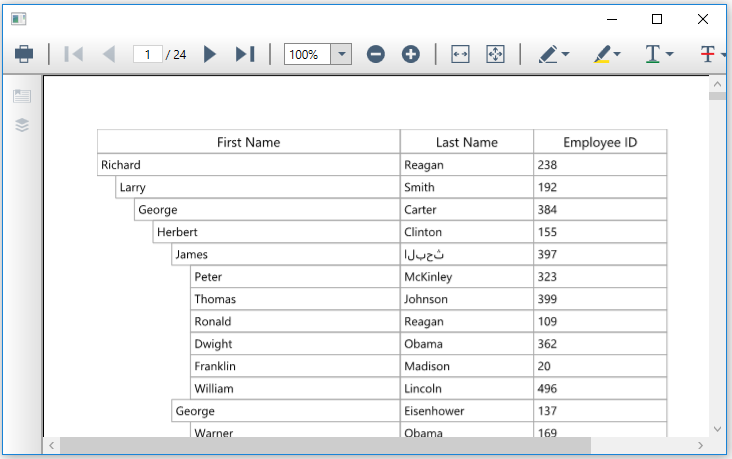Click the Employee ID column header
Image resolution: width=732 pixels, height=459 pixels.
click(600, 142)
